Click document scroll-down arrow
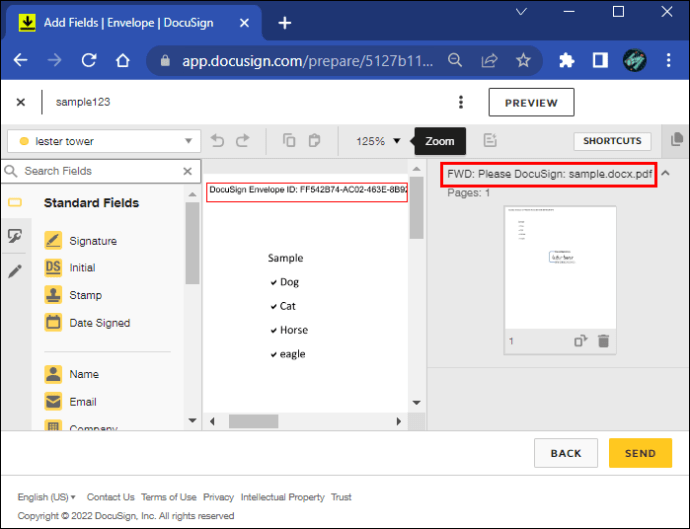 (416, 402)
